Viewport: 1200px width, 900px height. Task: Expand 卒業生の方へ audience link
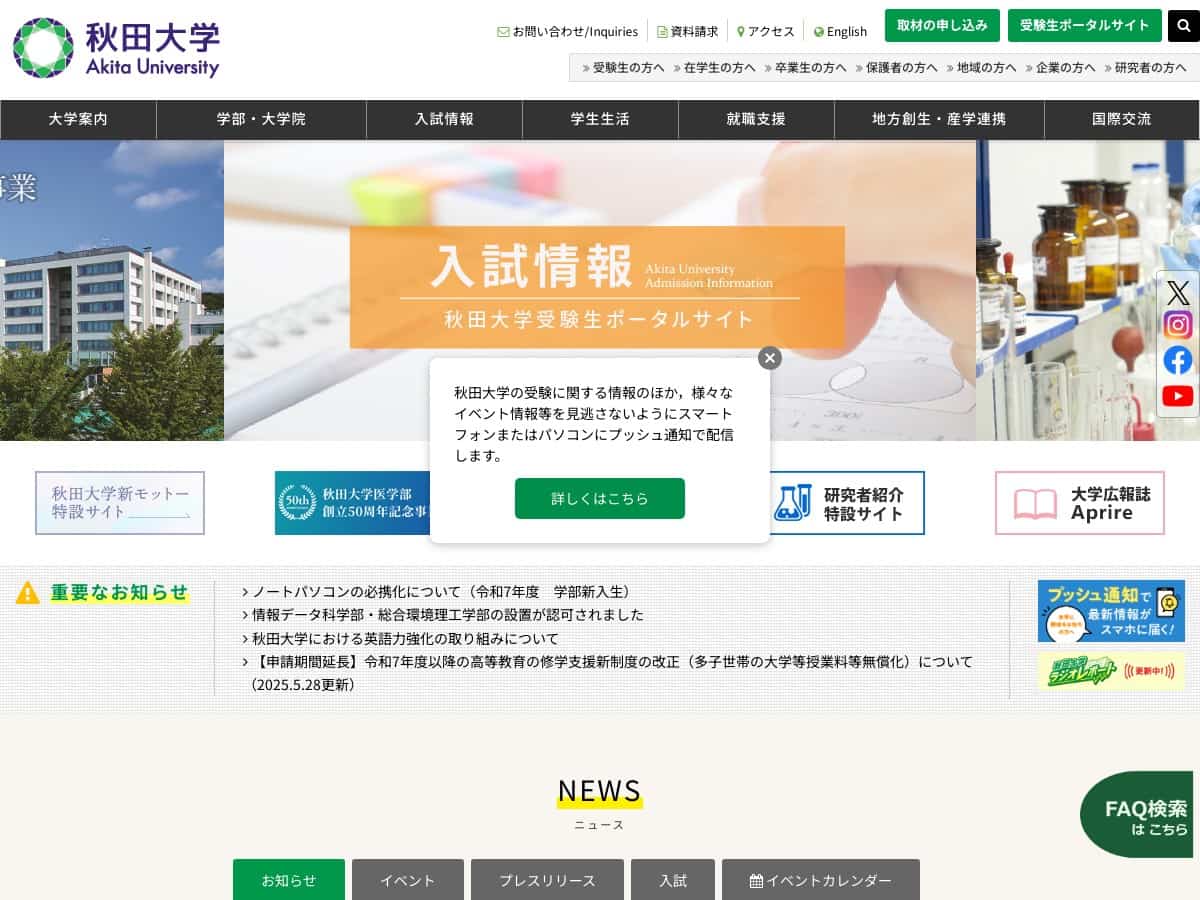pyautogui.click(x=805, y=68)
